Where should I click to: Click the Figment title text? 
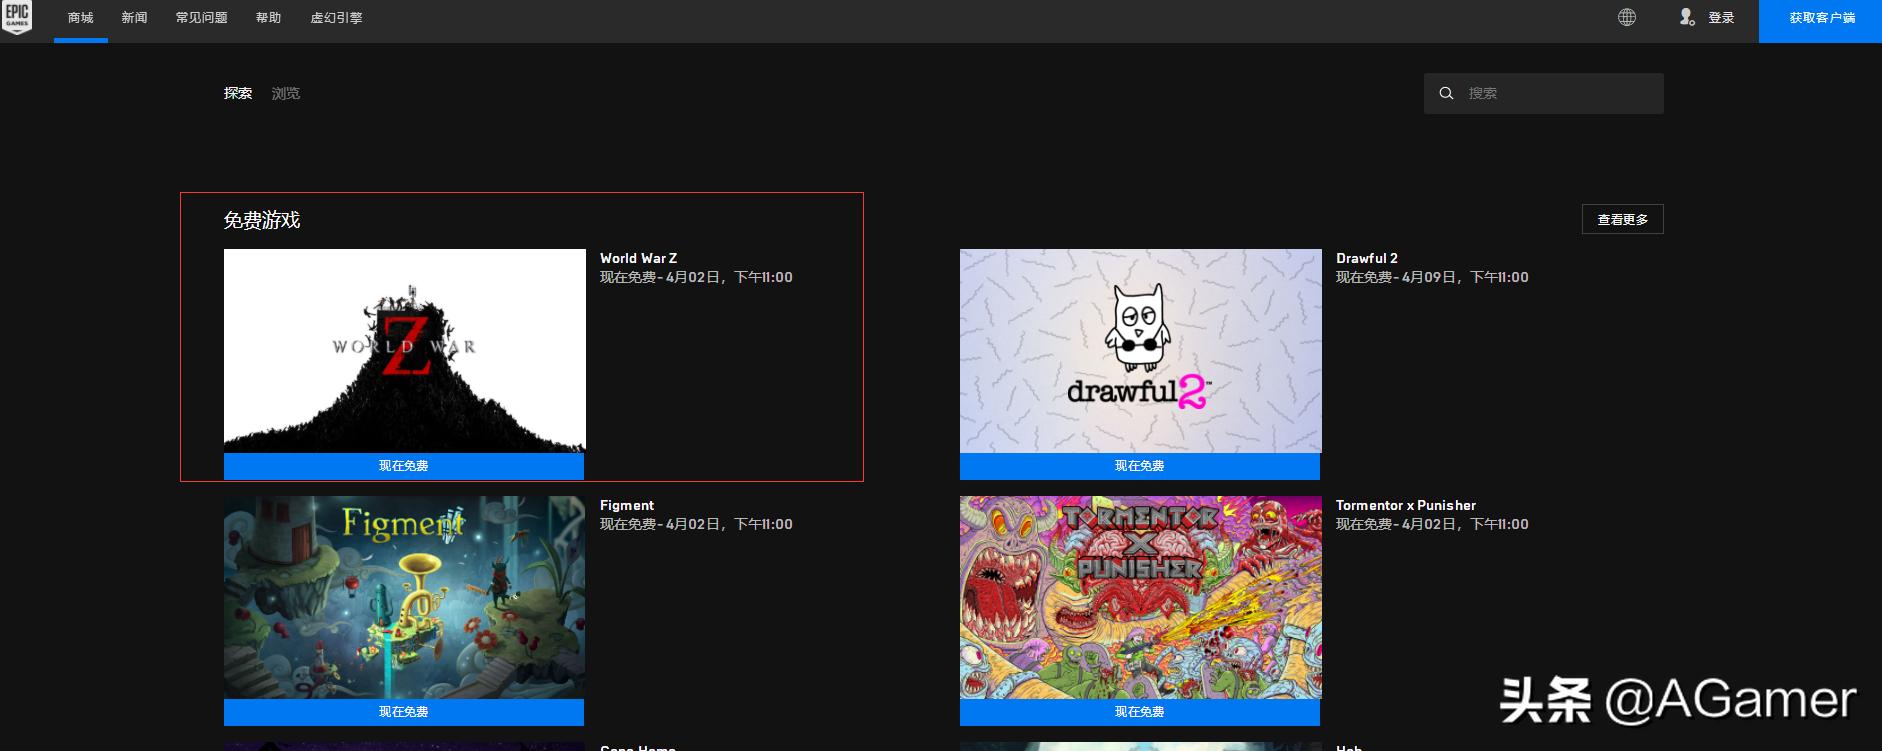pos(627,505)
